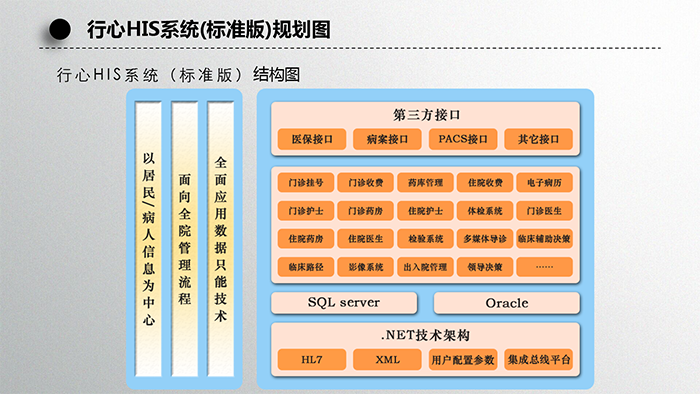Select the 临床路径 module
The width and height of the screenshot is (700, 394).
(306, 267)
